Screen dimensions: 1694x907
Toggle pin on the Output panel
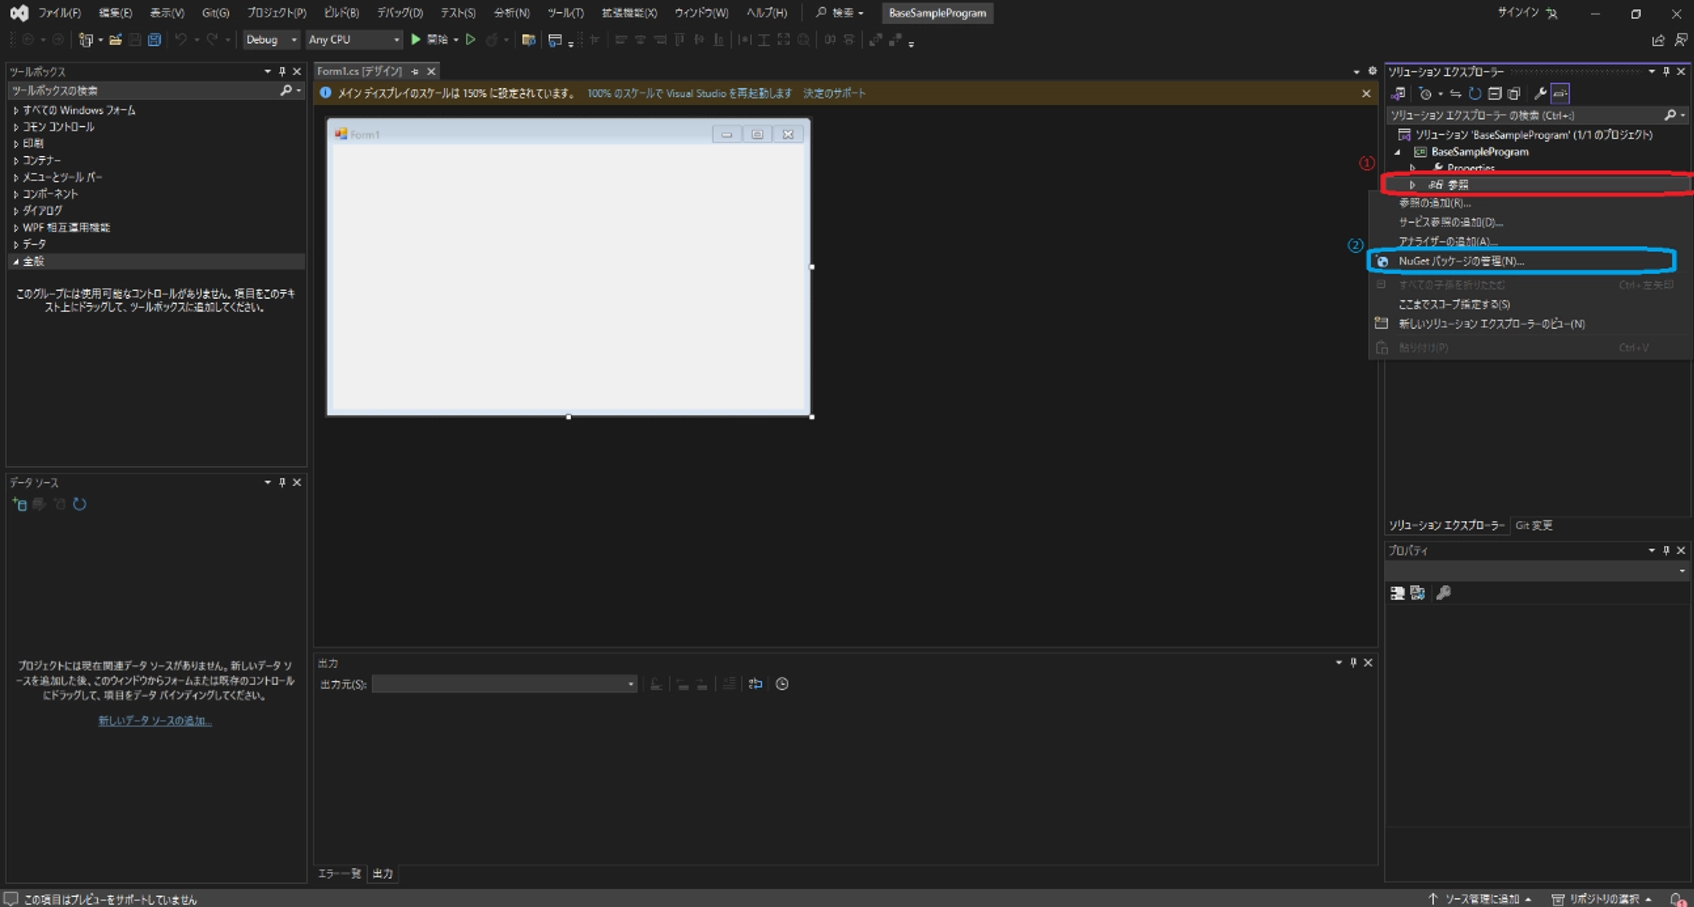coord(1353,663)
